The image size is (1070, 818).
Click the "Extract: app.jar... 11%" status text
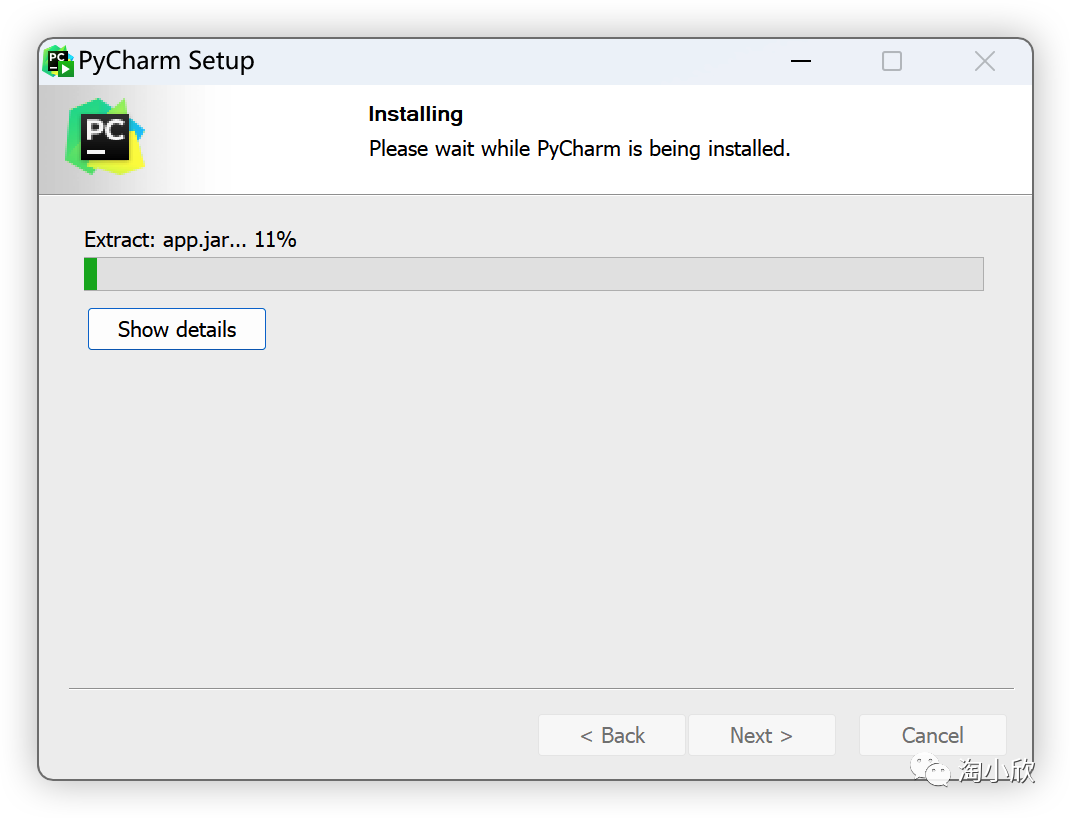pos(190,240)
